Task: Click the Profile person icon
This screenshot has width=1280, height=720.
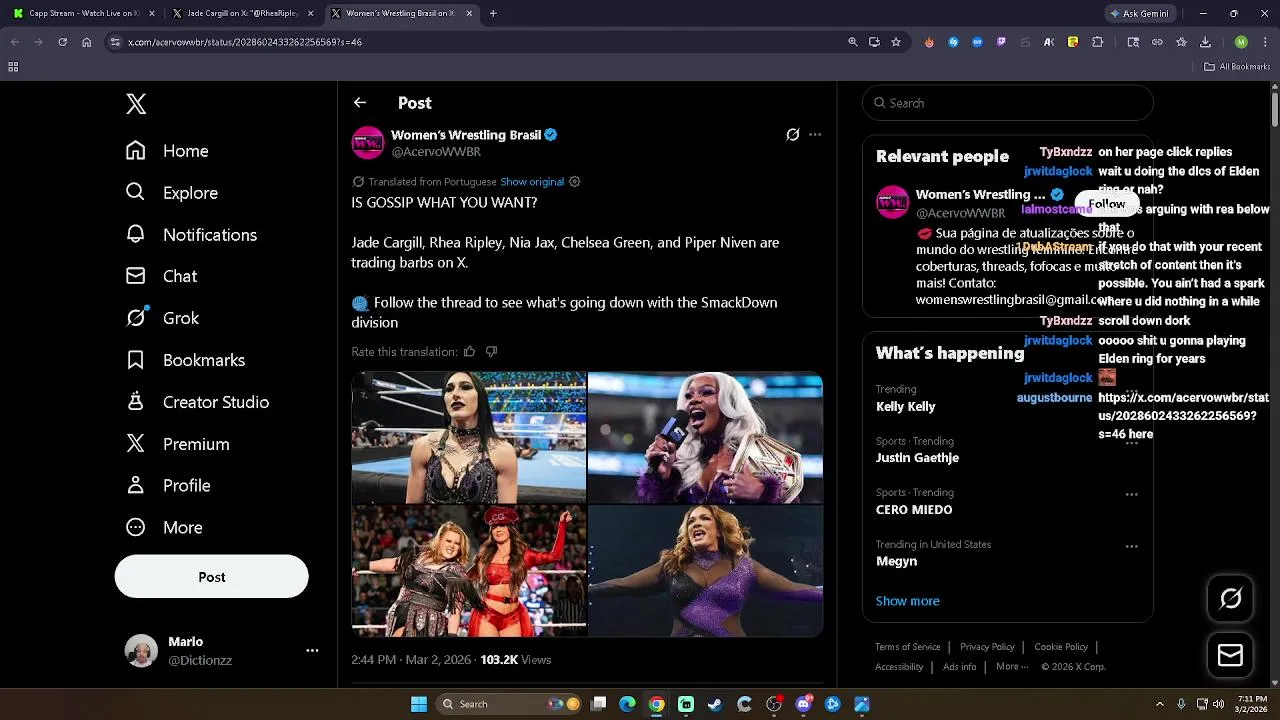Action: [136, 485]
